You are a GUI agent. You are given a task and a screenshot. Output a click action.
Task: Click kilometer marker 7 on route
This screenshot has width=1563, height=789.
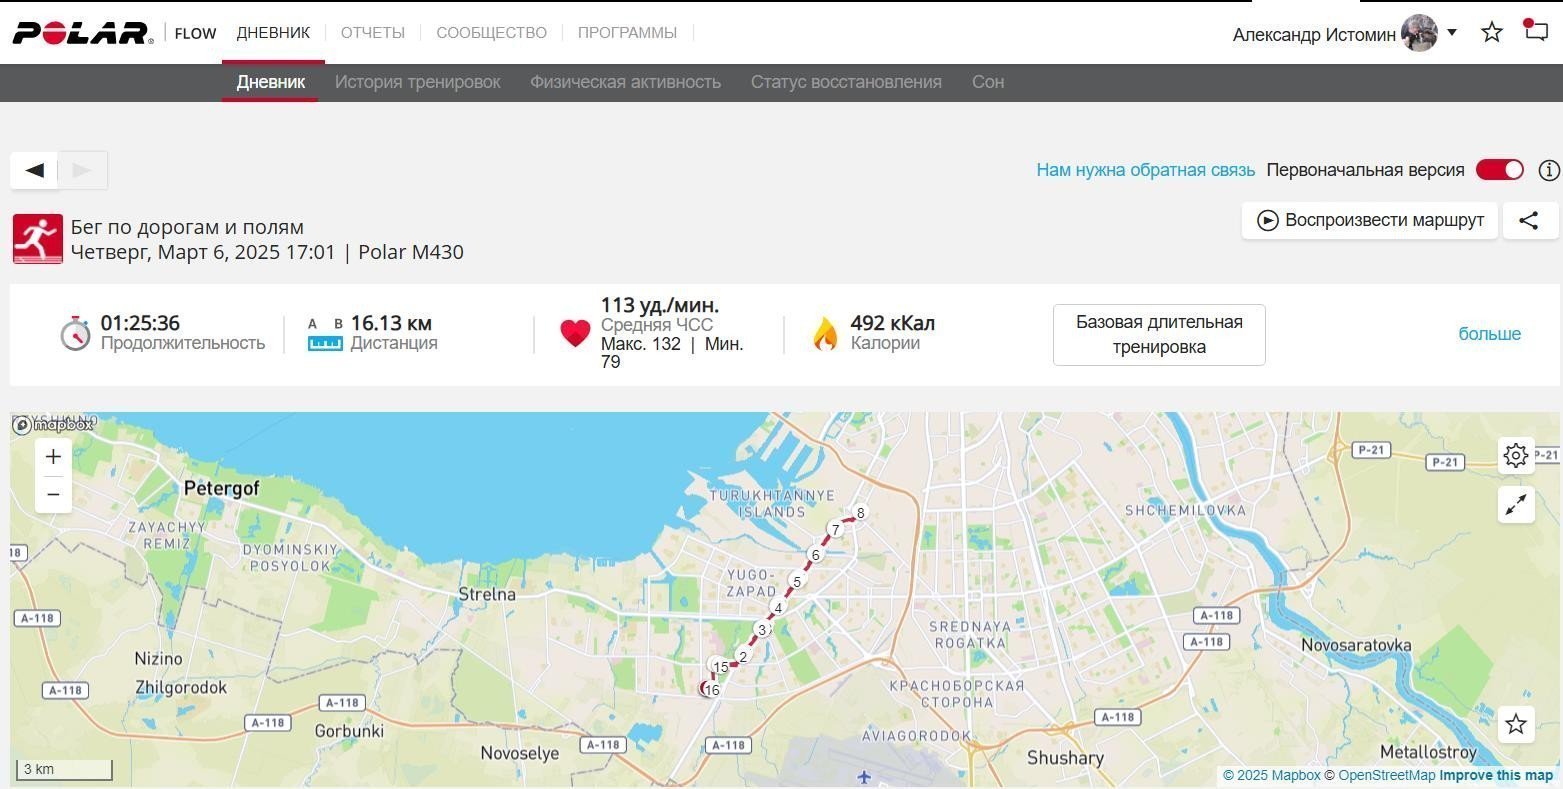pyautogui.click(x=836, y=530)
